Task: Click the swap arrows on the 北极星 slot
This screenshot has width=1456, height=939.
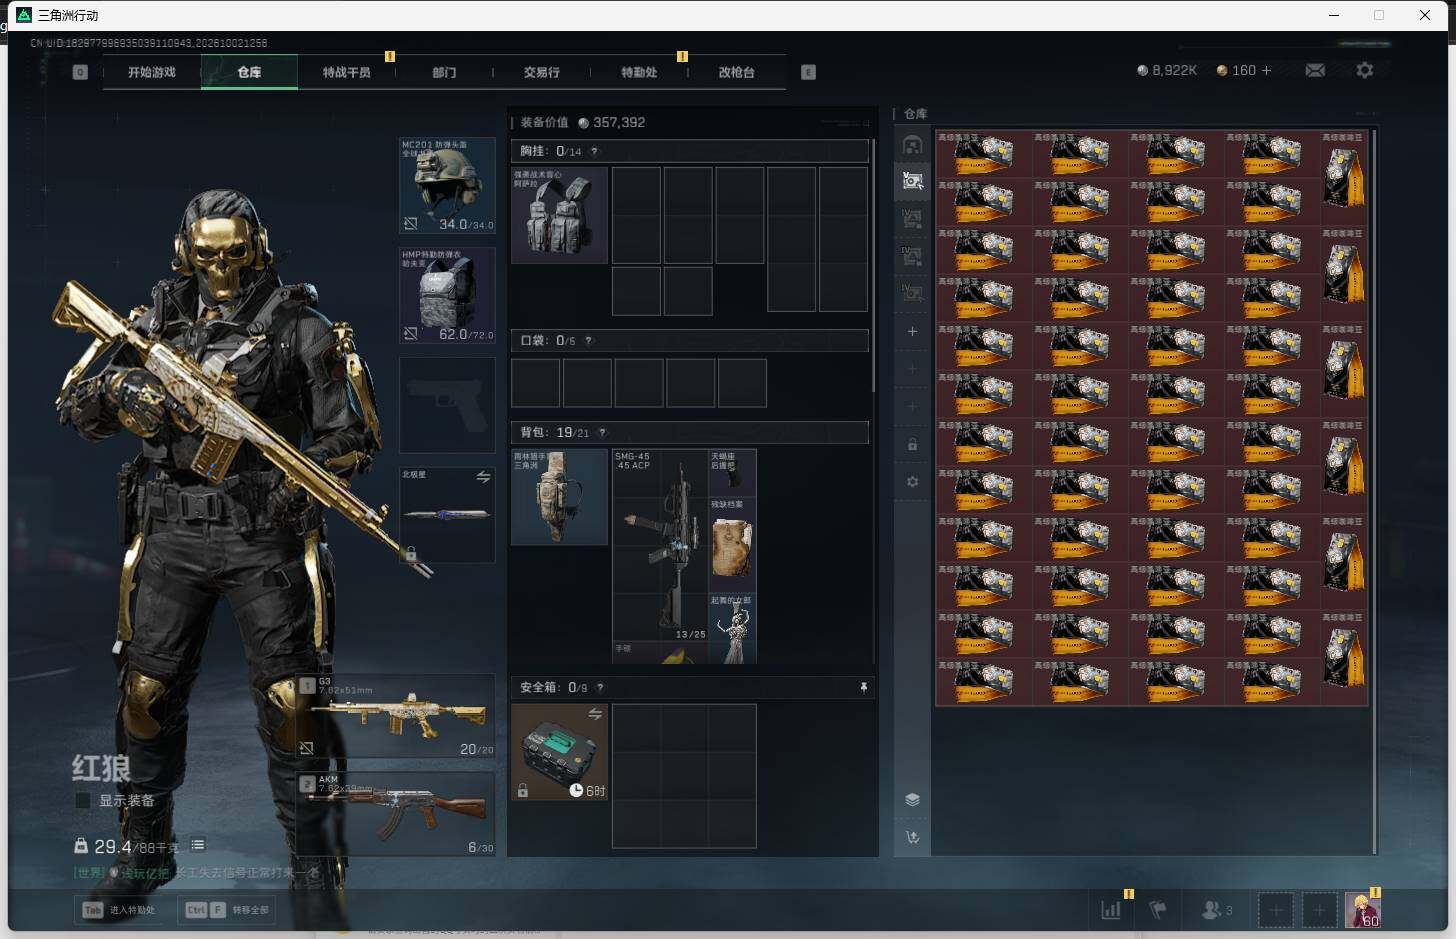Action: (483, 477)
